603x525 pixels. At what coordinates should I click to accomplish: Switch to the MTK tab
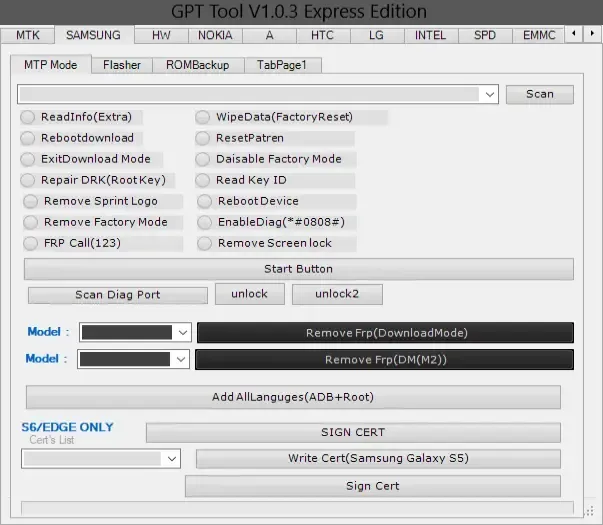pyautogui.click(x=28, y=35)
